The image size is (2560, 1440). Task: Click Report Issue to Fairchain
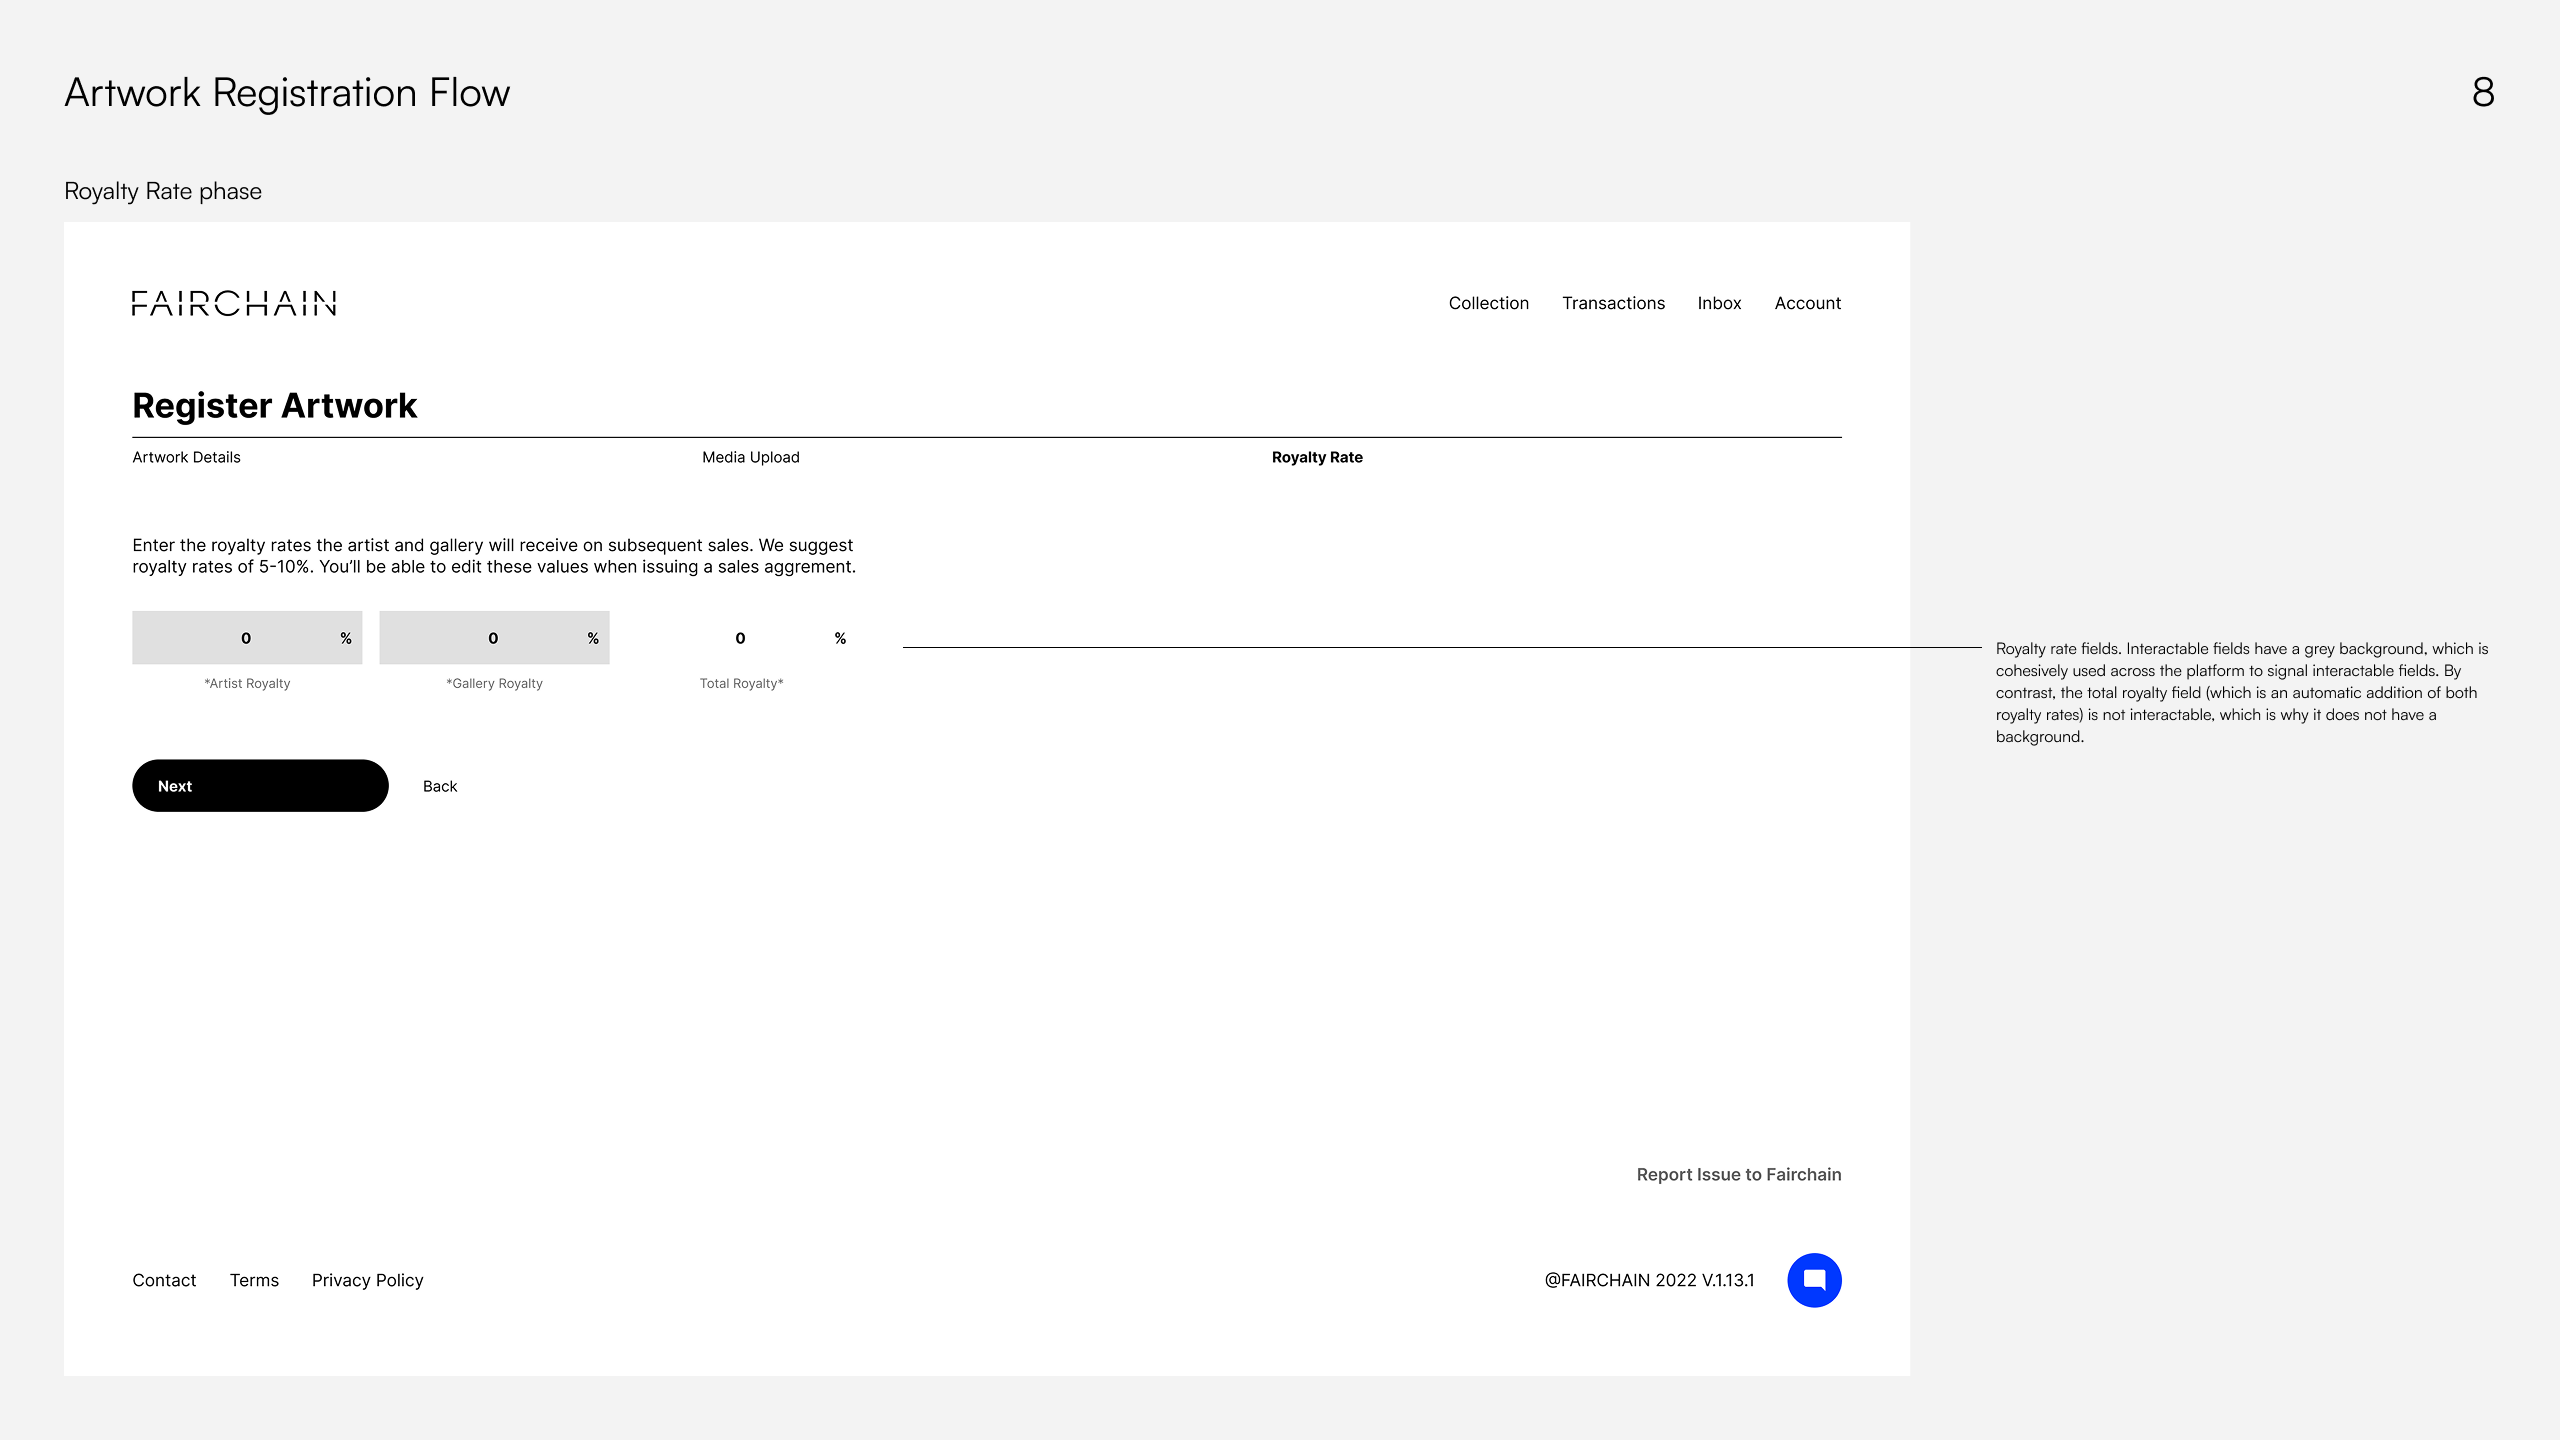pos(1738,1174)
